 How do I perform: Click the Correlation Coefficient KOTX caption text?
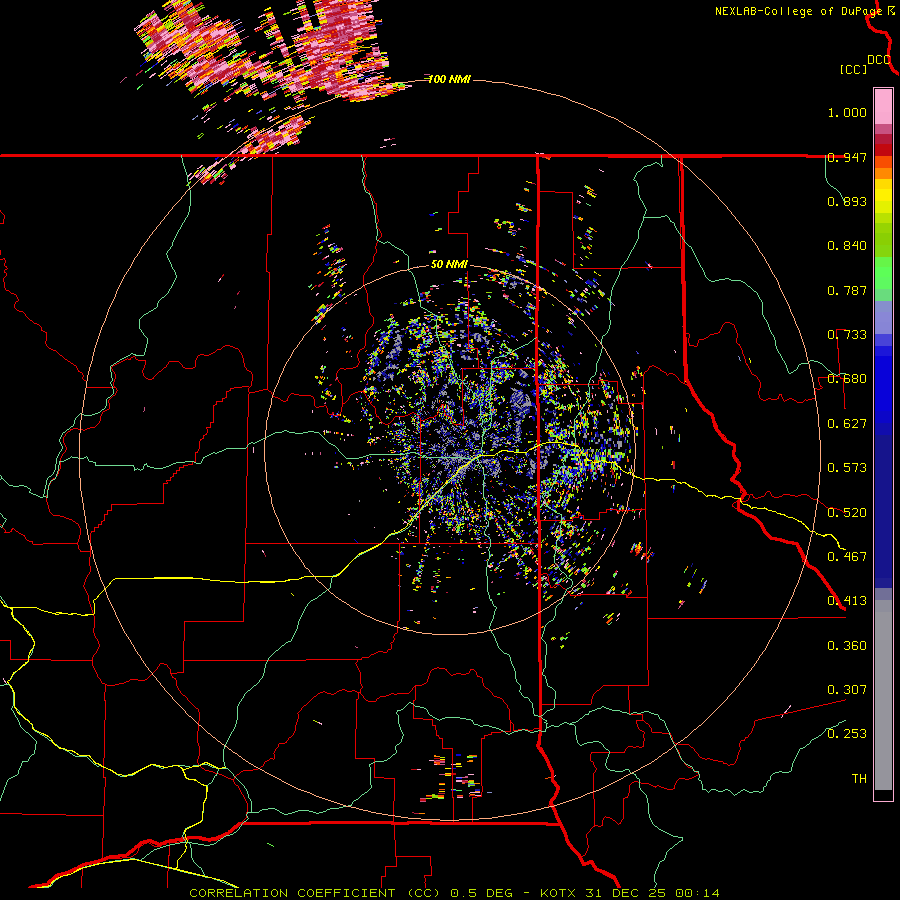click(x=454, y=893)
